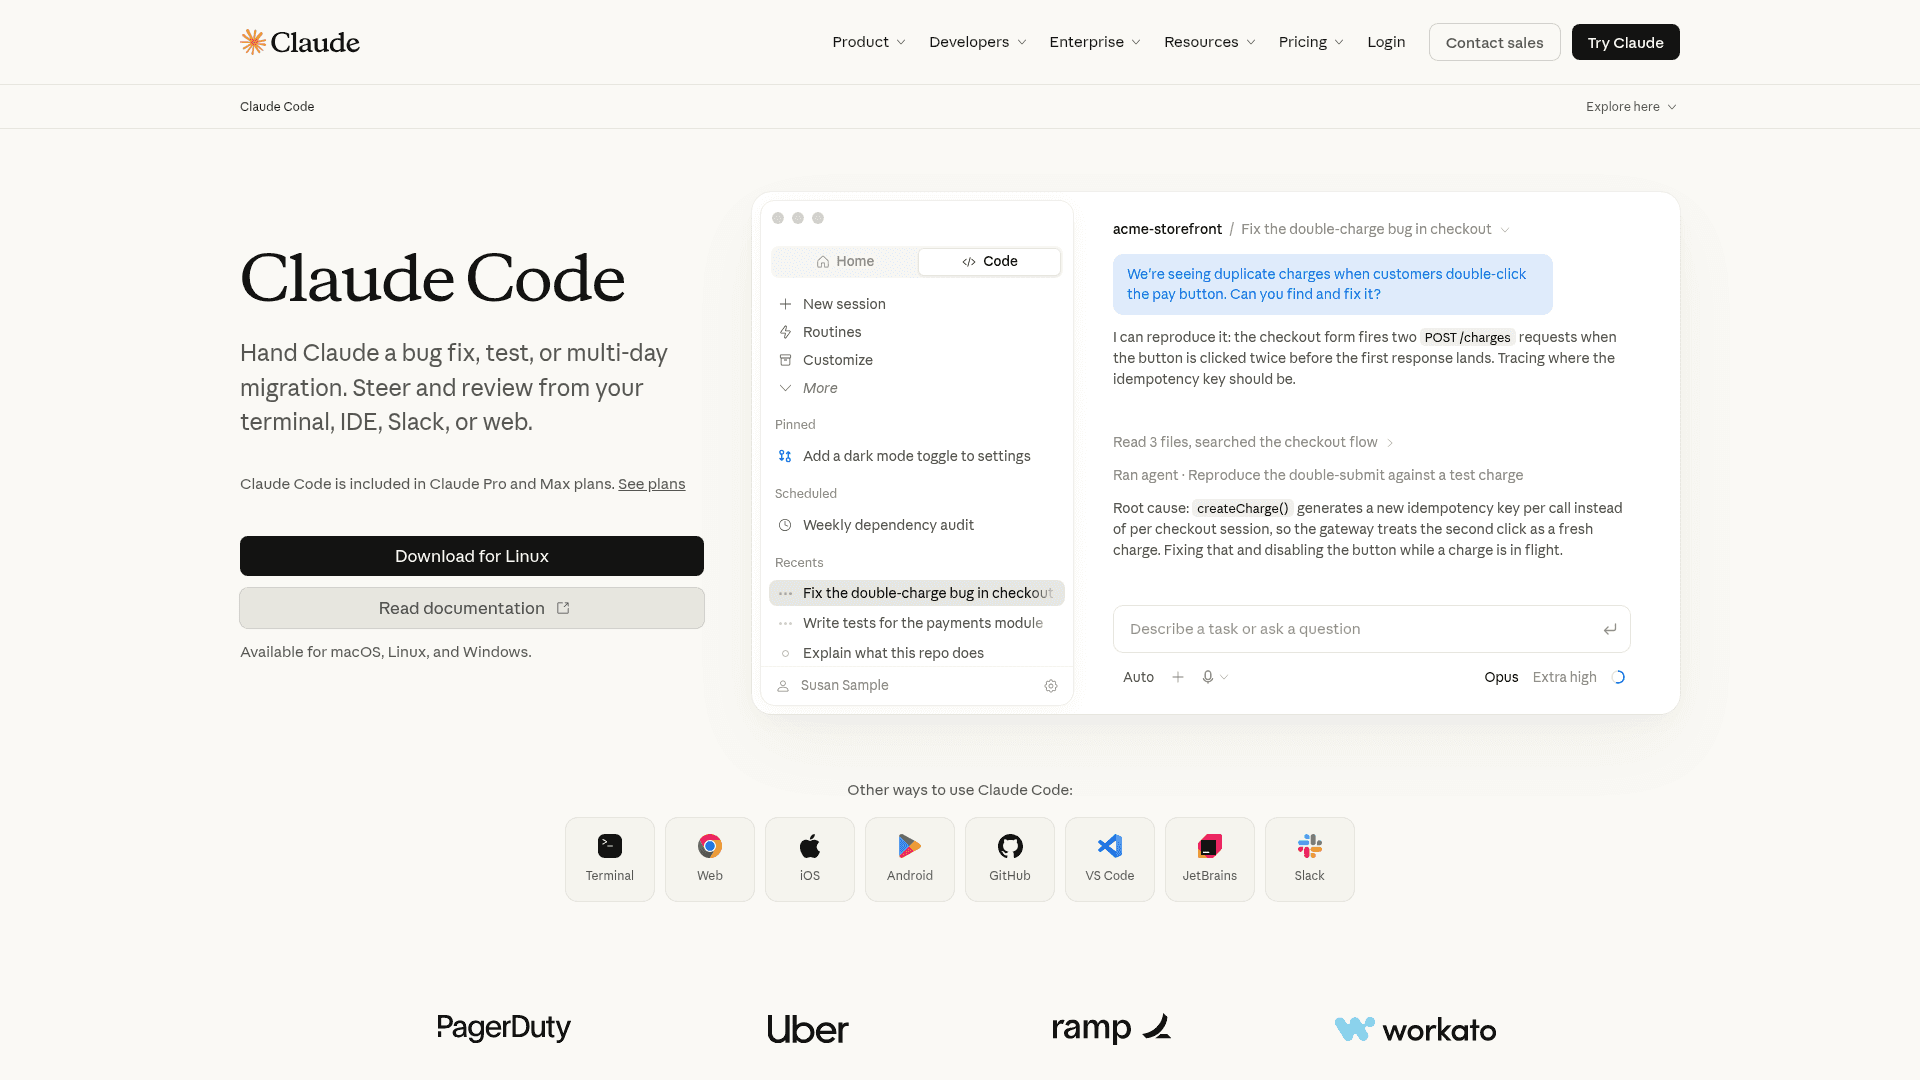1920x1080 pixels.
Task: Click the Claude starburst logo icon
Action: click(253, 42)
